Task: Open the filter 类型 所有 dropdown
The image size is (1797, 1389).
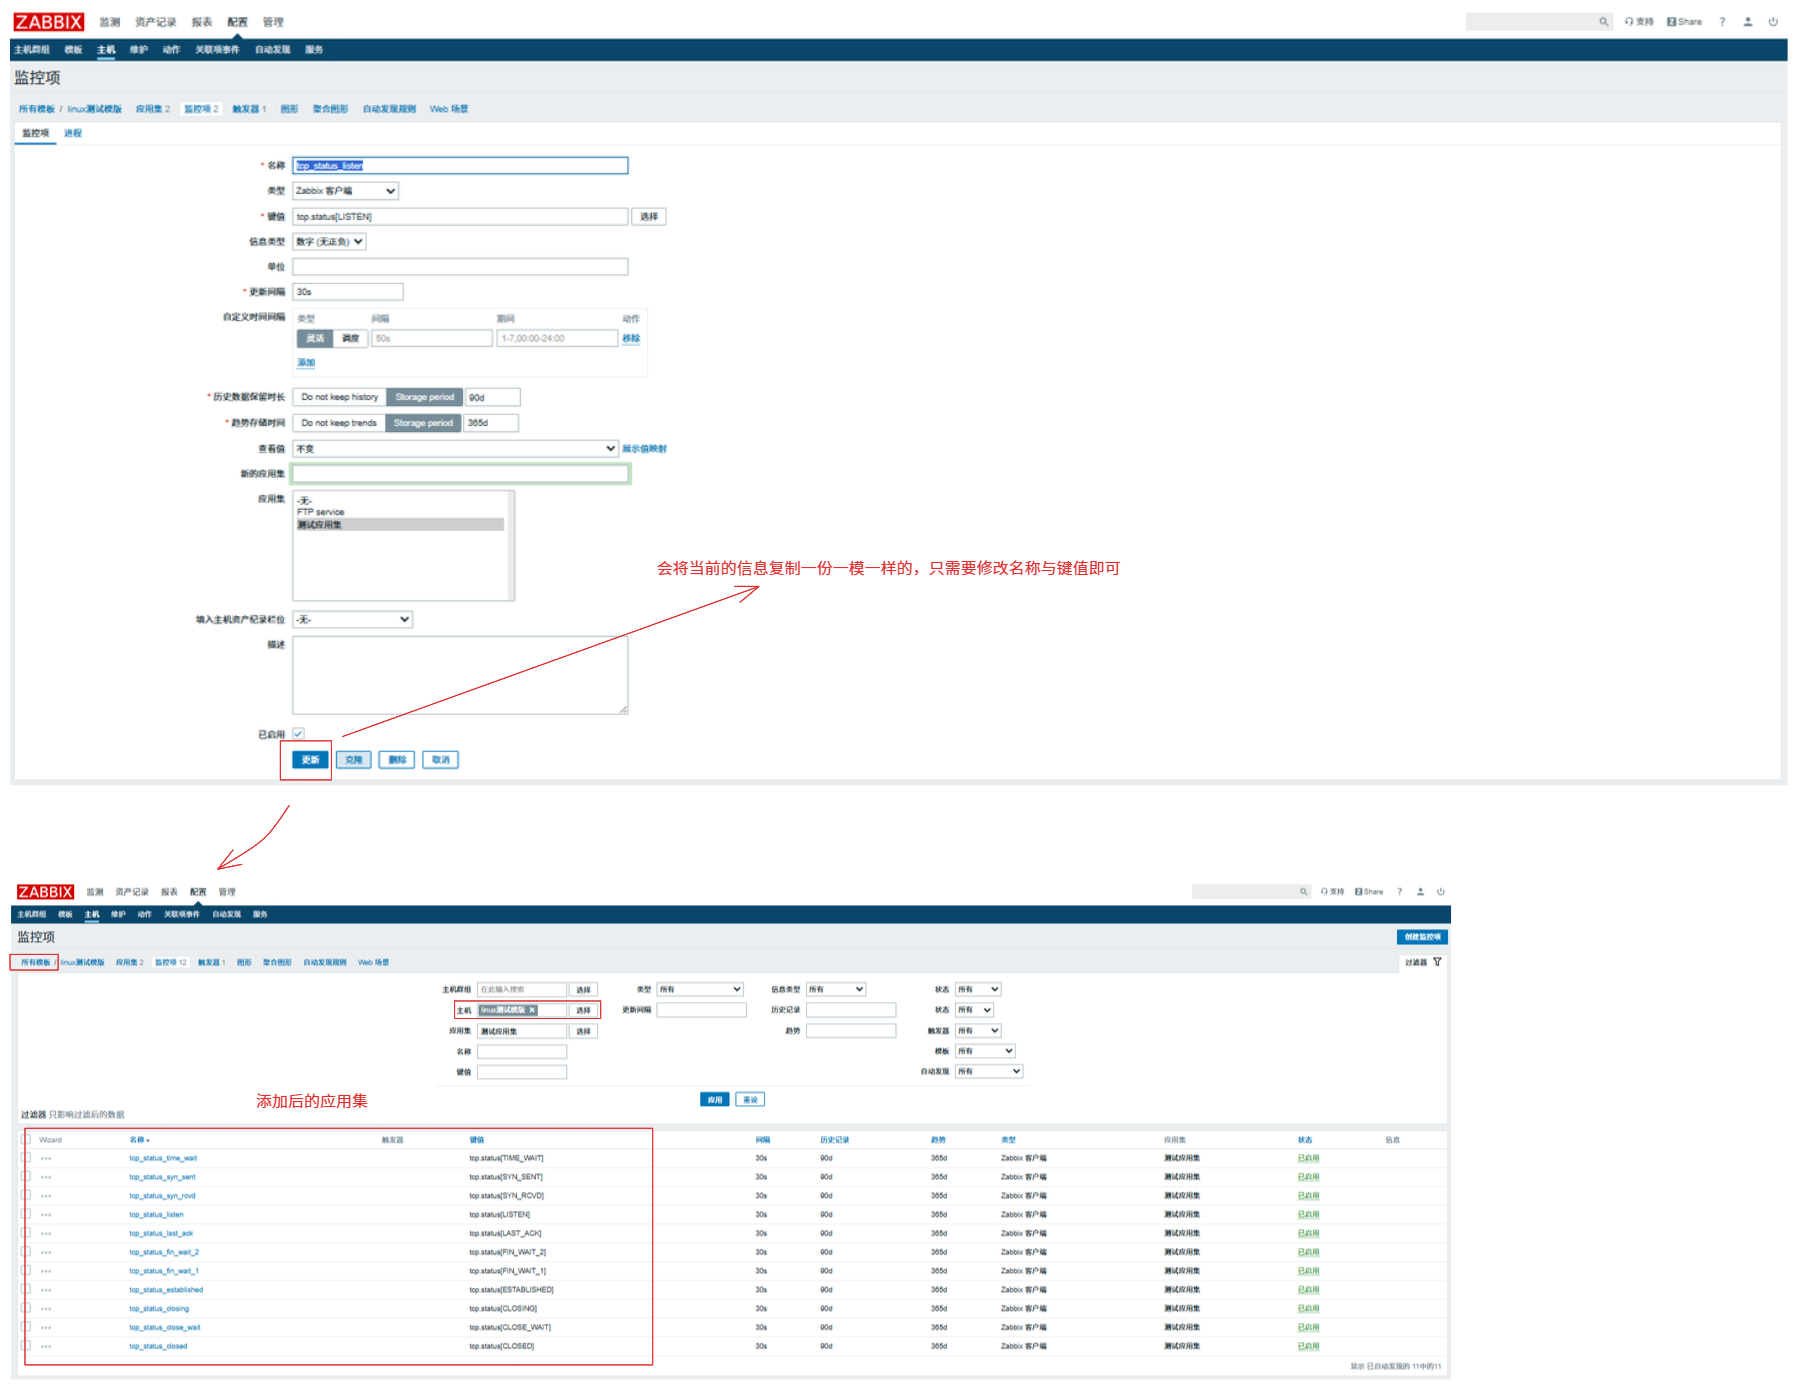Action: tap(700, 989)
